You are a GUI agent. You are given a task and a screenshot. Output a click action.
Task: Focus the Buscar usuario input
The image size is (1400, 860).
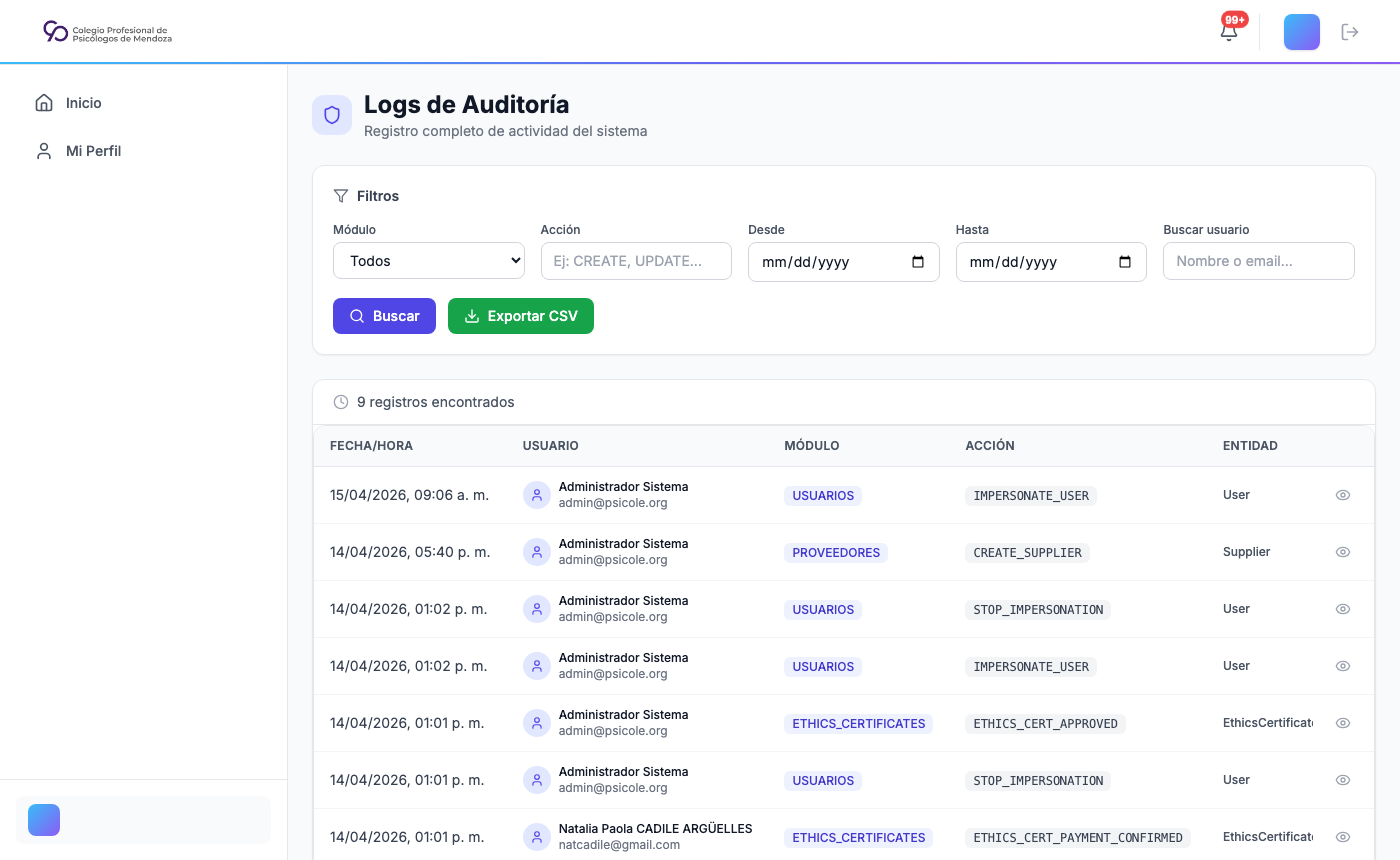click(1259, 261)
